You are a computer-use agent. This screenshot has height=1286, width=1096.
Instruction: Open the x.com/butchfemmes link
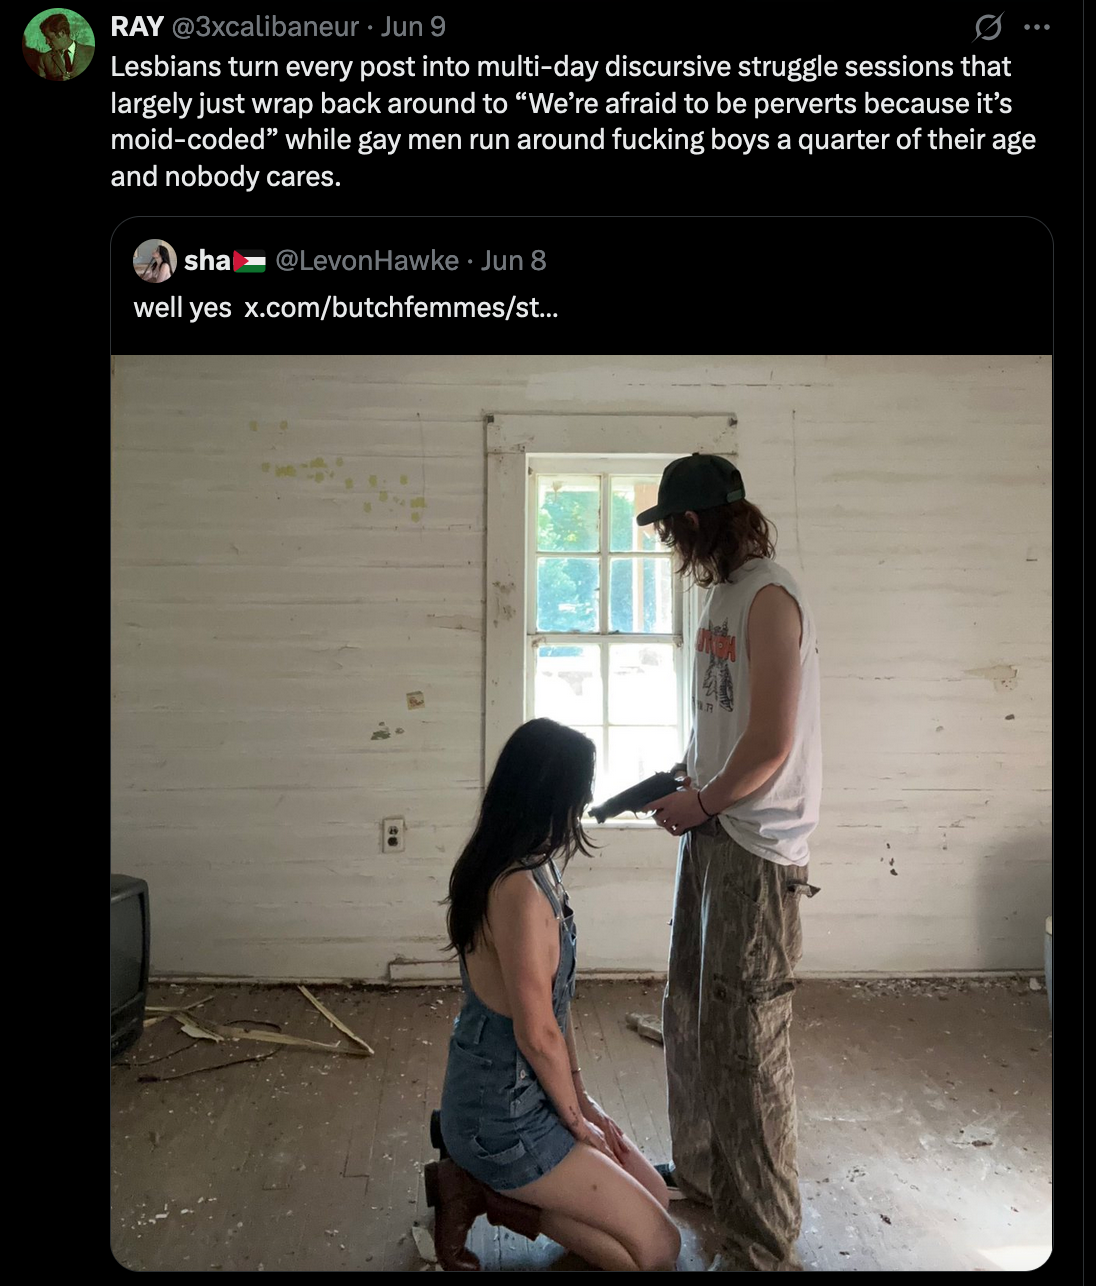401,307
